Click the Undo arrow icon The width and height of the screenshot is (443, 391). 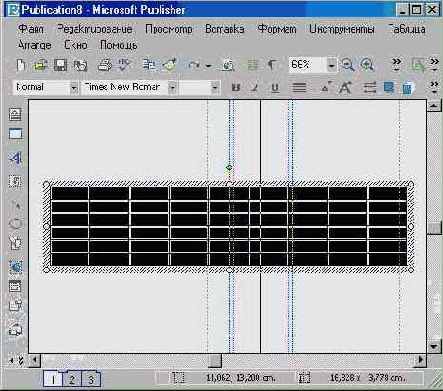(193, 65)
